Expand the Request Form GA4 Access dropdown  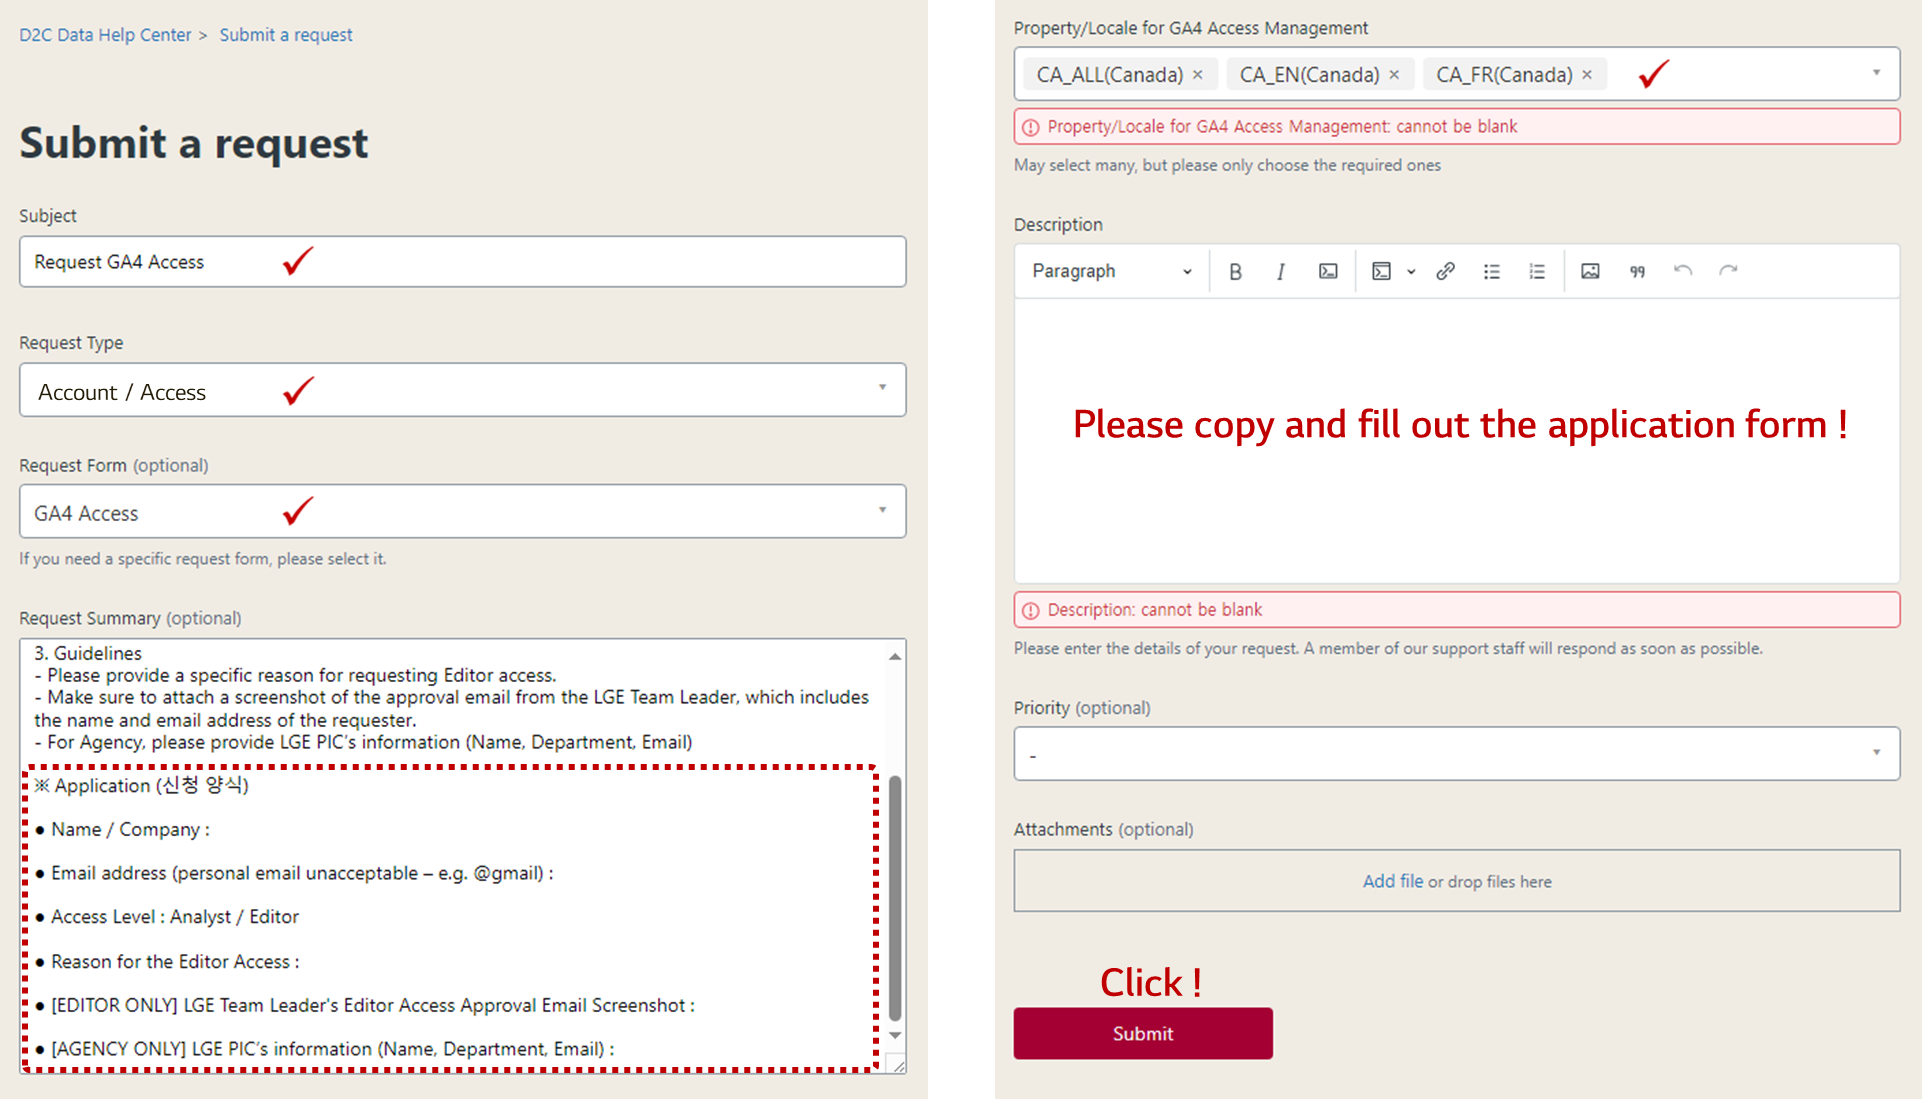[x=462, y=512]
